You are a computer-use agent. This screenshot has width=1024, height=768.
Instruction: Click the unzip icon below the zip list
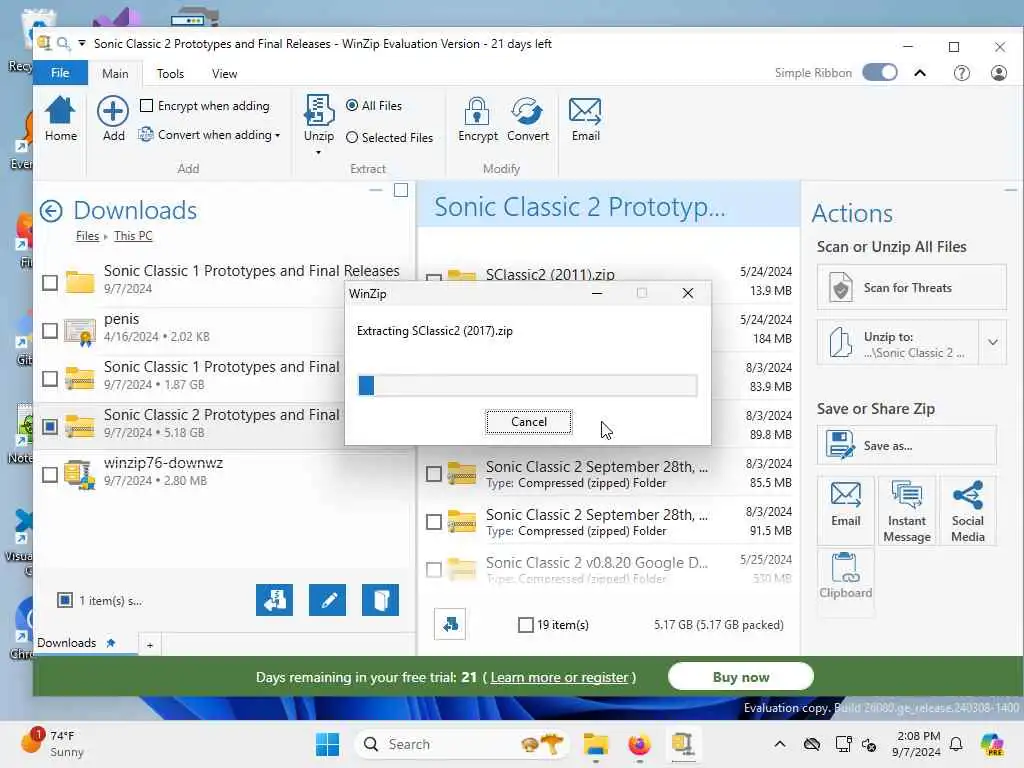click(x=450, y=624)
